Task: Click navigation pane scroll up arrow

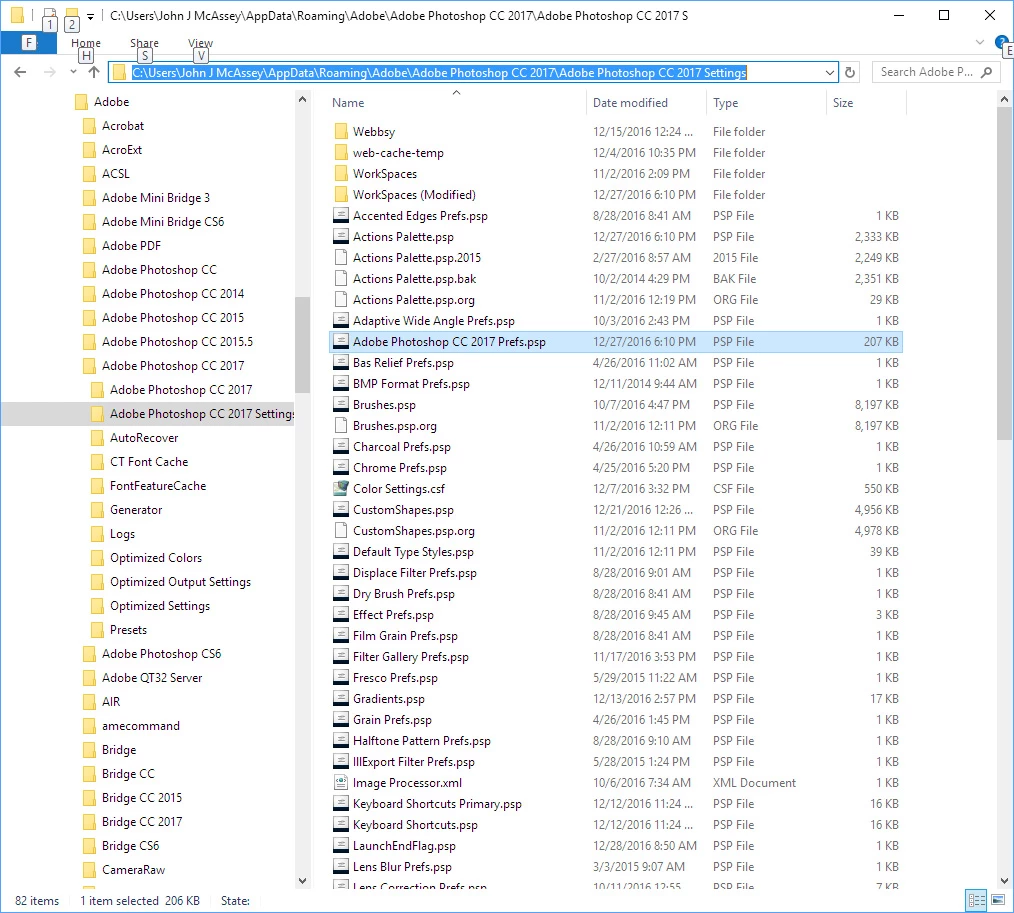Action: [x=302, y=100]
